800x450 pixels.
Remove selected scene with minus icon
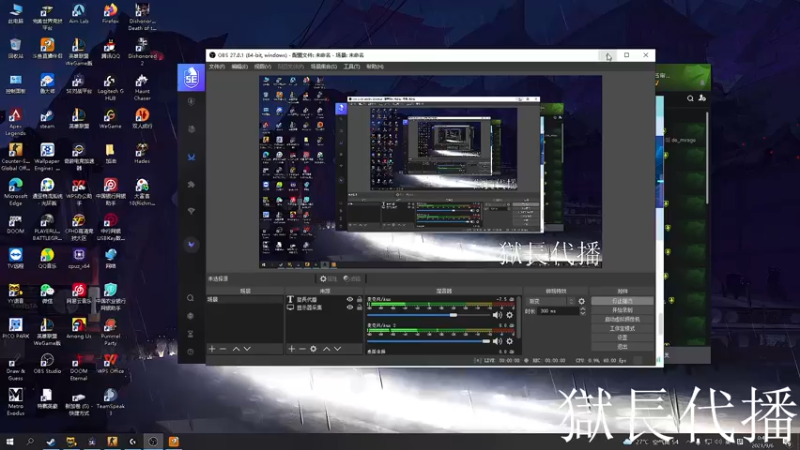223,349
